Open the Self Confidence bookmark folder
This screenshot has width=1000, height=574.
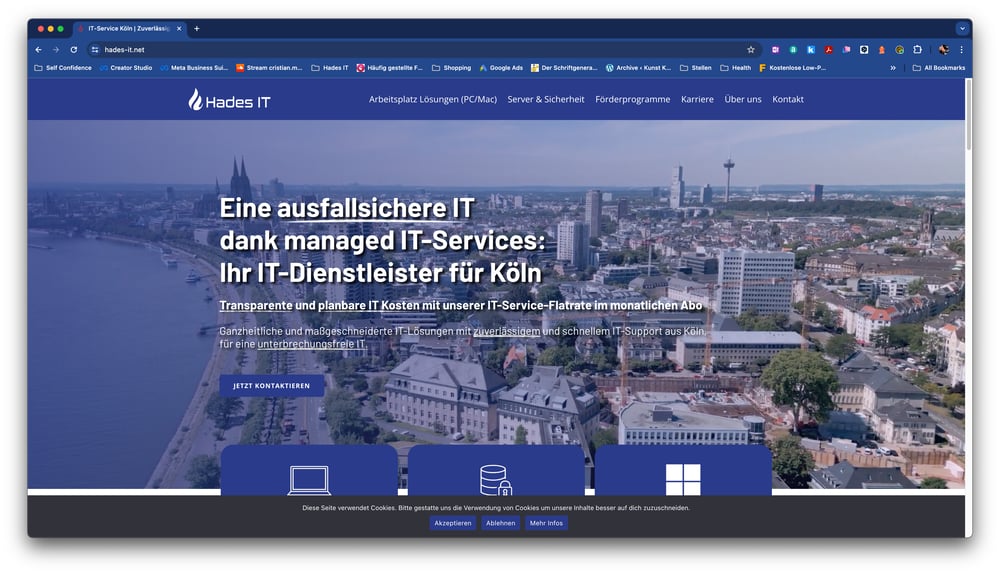point(62,68)
